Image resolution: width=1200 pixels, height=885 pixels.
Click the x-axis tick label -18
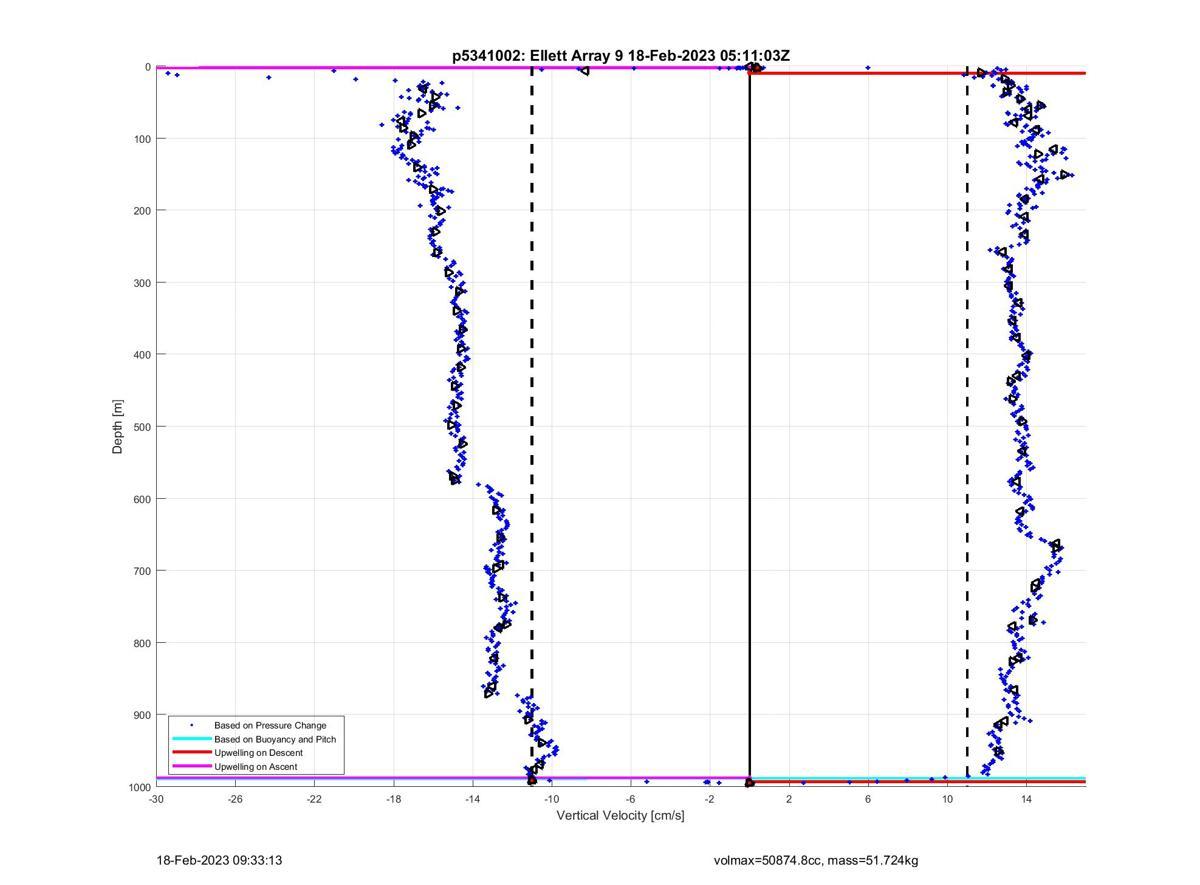click(x=393, y=799)
